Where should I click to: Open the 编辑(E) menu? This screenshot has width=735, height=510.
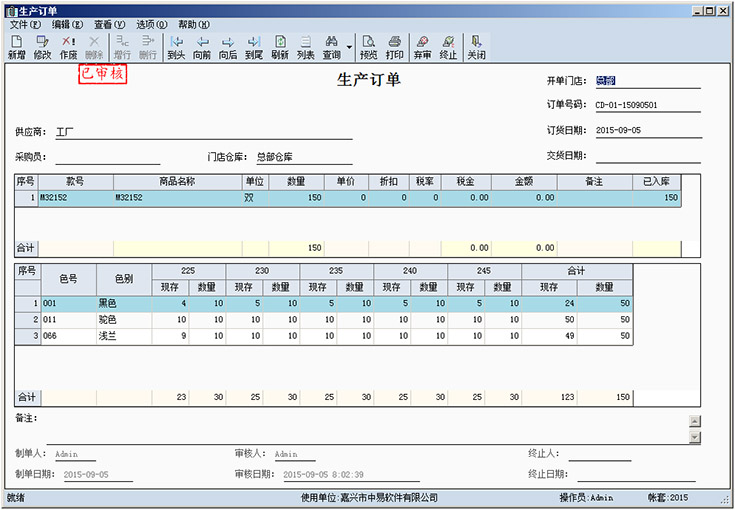[x=68, y=24]
